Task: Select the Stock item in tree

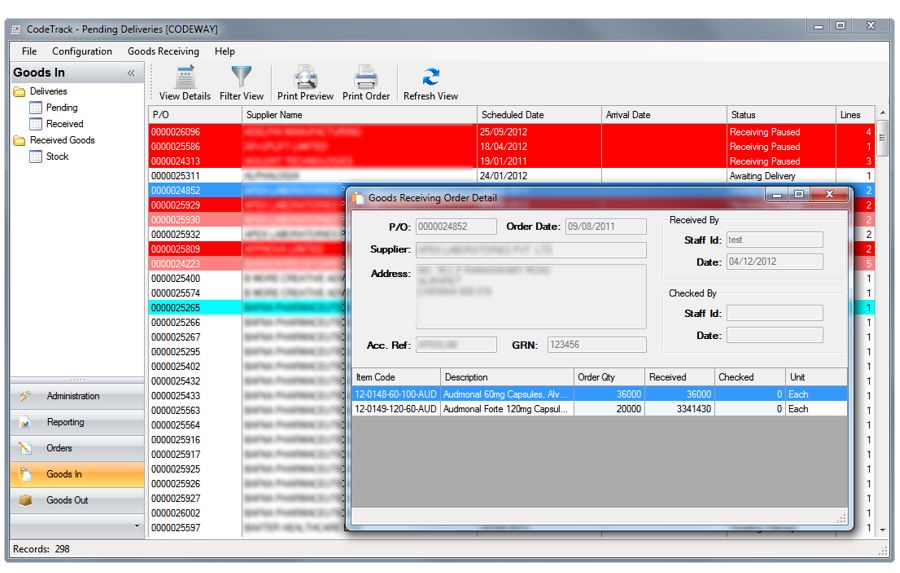Action: coord(57,156)
